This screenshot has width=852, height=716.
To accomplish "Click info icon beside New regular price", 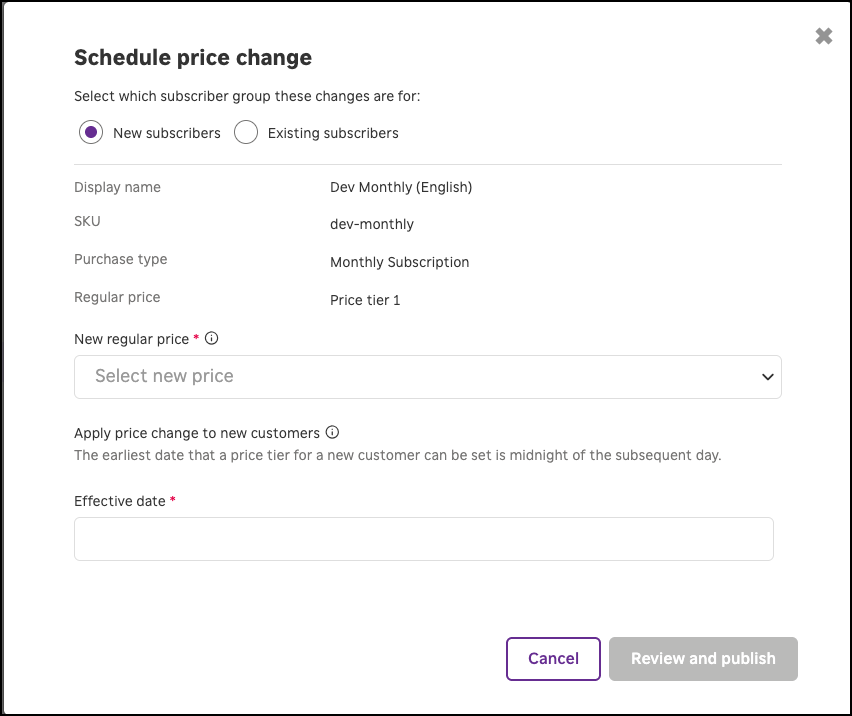I will pyautogui.click(x=211, y=339).
